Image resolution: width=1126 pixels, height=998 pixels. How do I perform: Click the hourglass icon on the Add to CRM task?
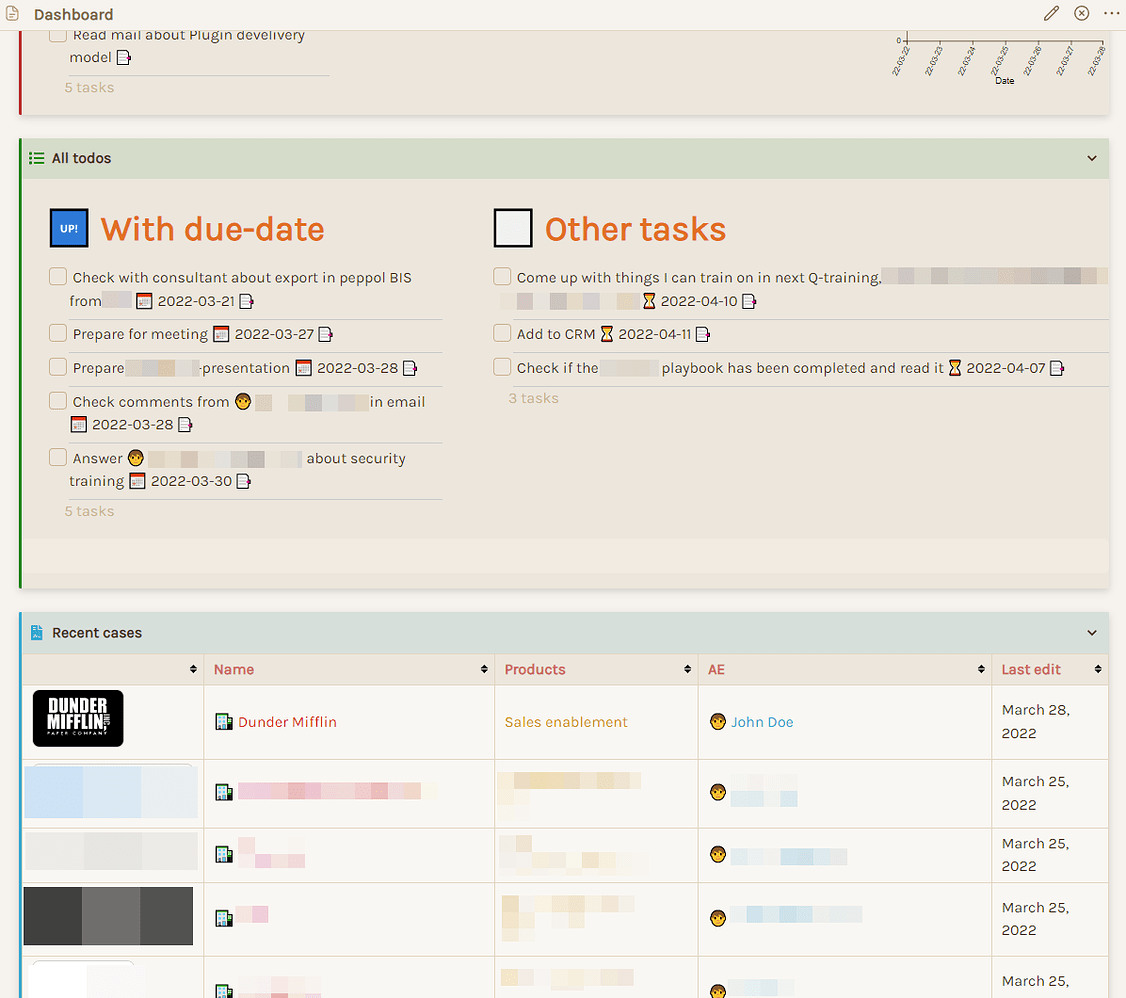tap(605, 334)
